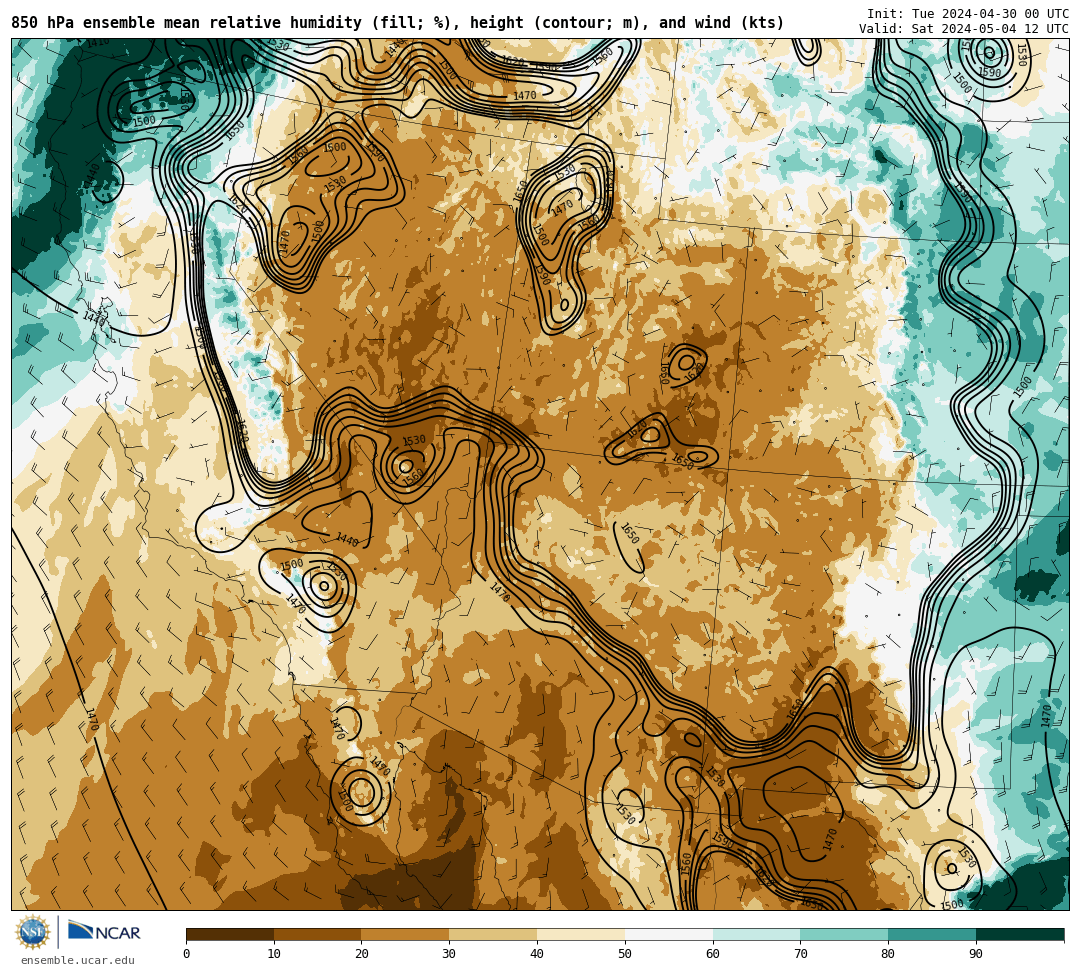The height and width of the screenshot is (973, 1080).
Task: Click the colorbar tick label '10'
Action: 274,954
